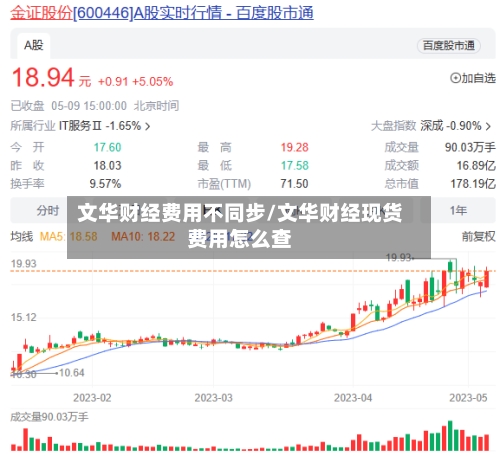The image size is (500, 456).
Task: Click the 2023-02 date axis label
Action: [x=92, y=398]
